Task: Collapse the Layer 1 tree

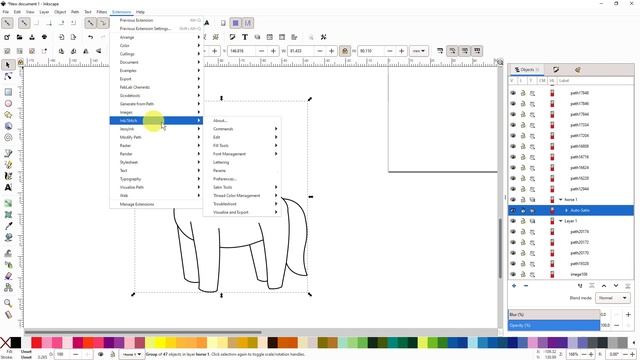Action: point(560,221)
